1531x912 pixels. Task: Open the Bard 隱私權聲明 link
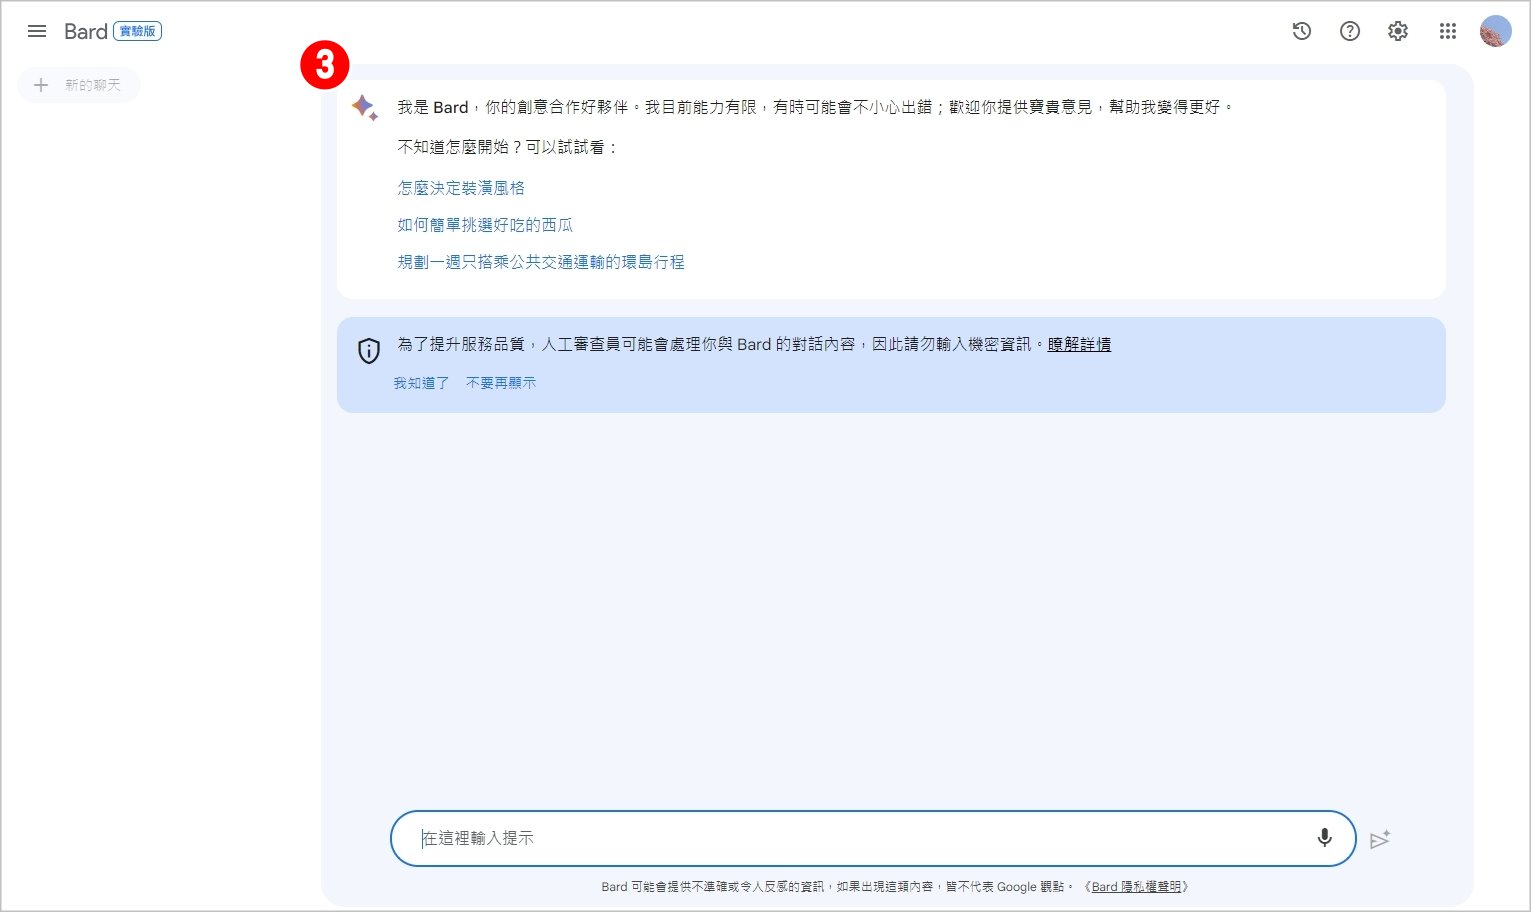click(1136, 887)
